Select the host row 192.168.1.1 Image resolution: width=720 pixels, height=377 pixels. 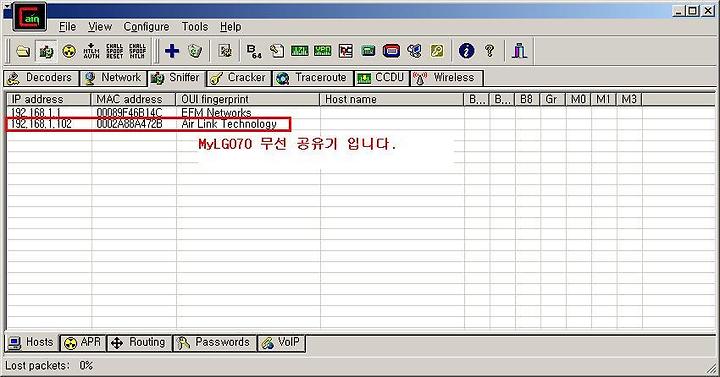[x=360, y=113]
